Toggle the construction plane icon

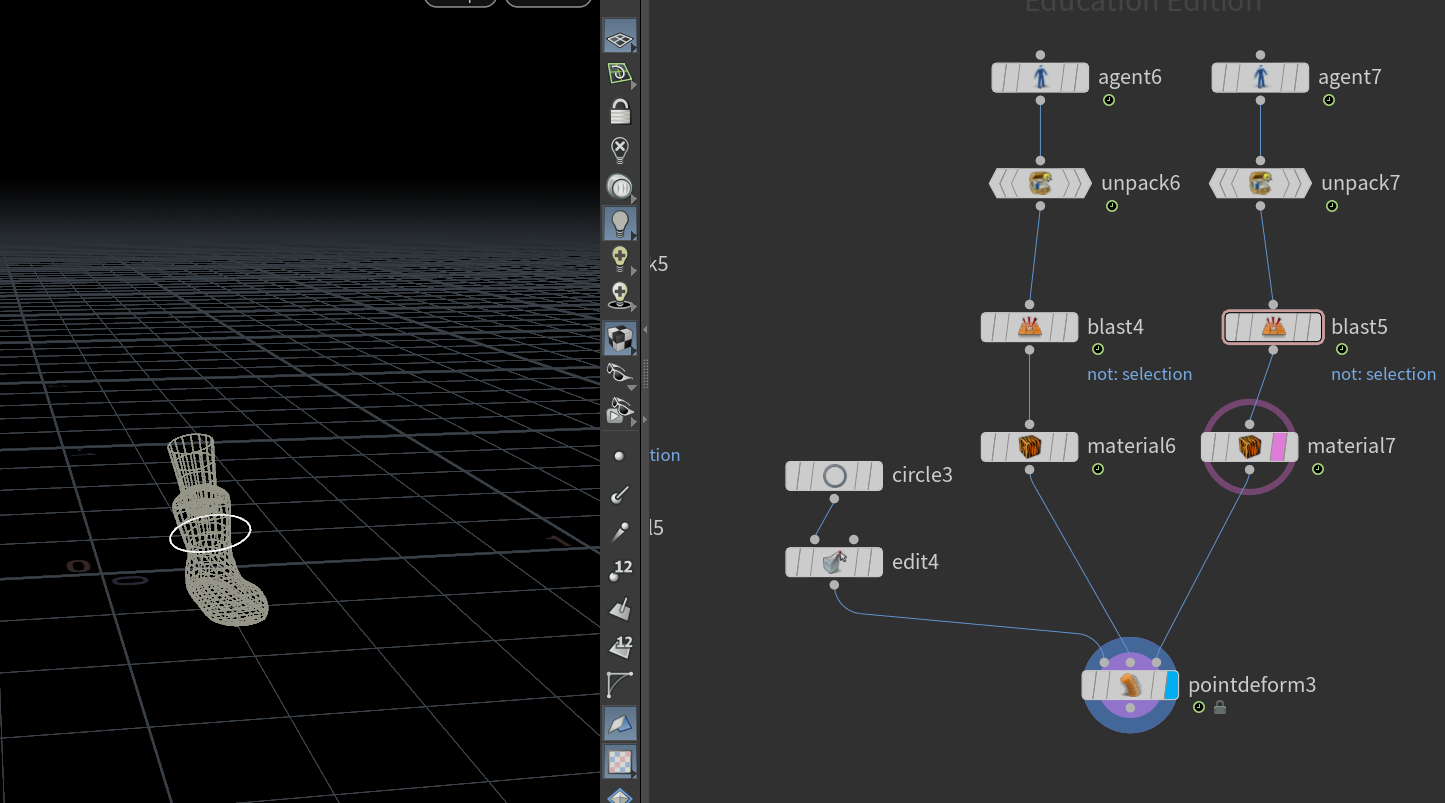click(x=620, y=74)
